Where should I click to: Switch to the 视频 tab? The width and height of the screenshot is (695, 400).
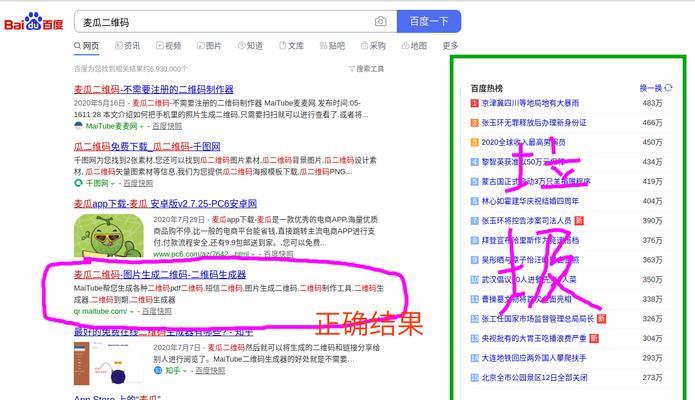pyautogui.click(x=168, y=46)
